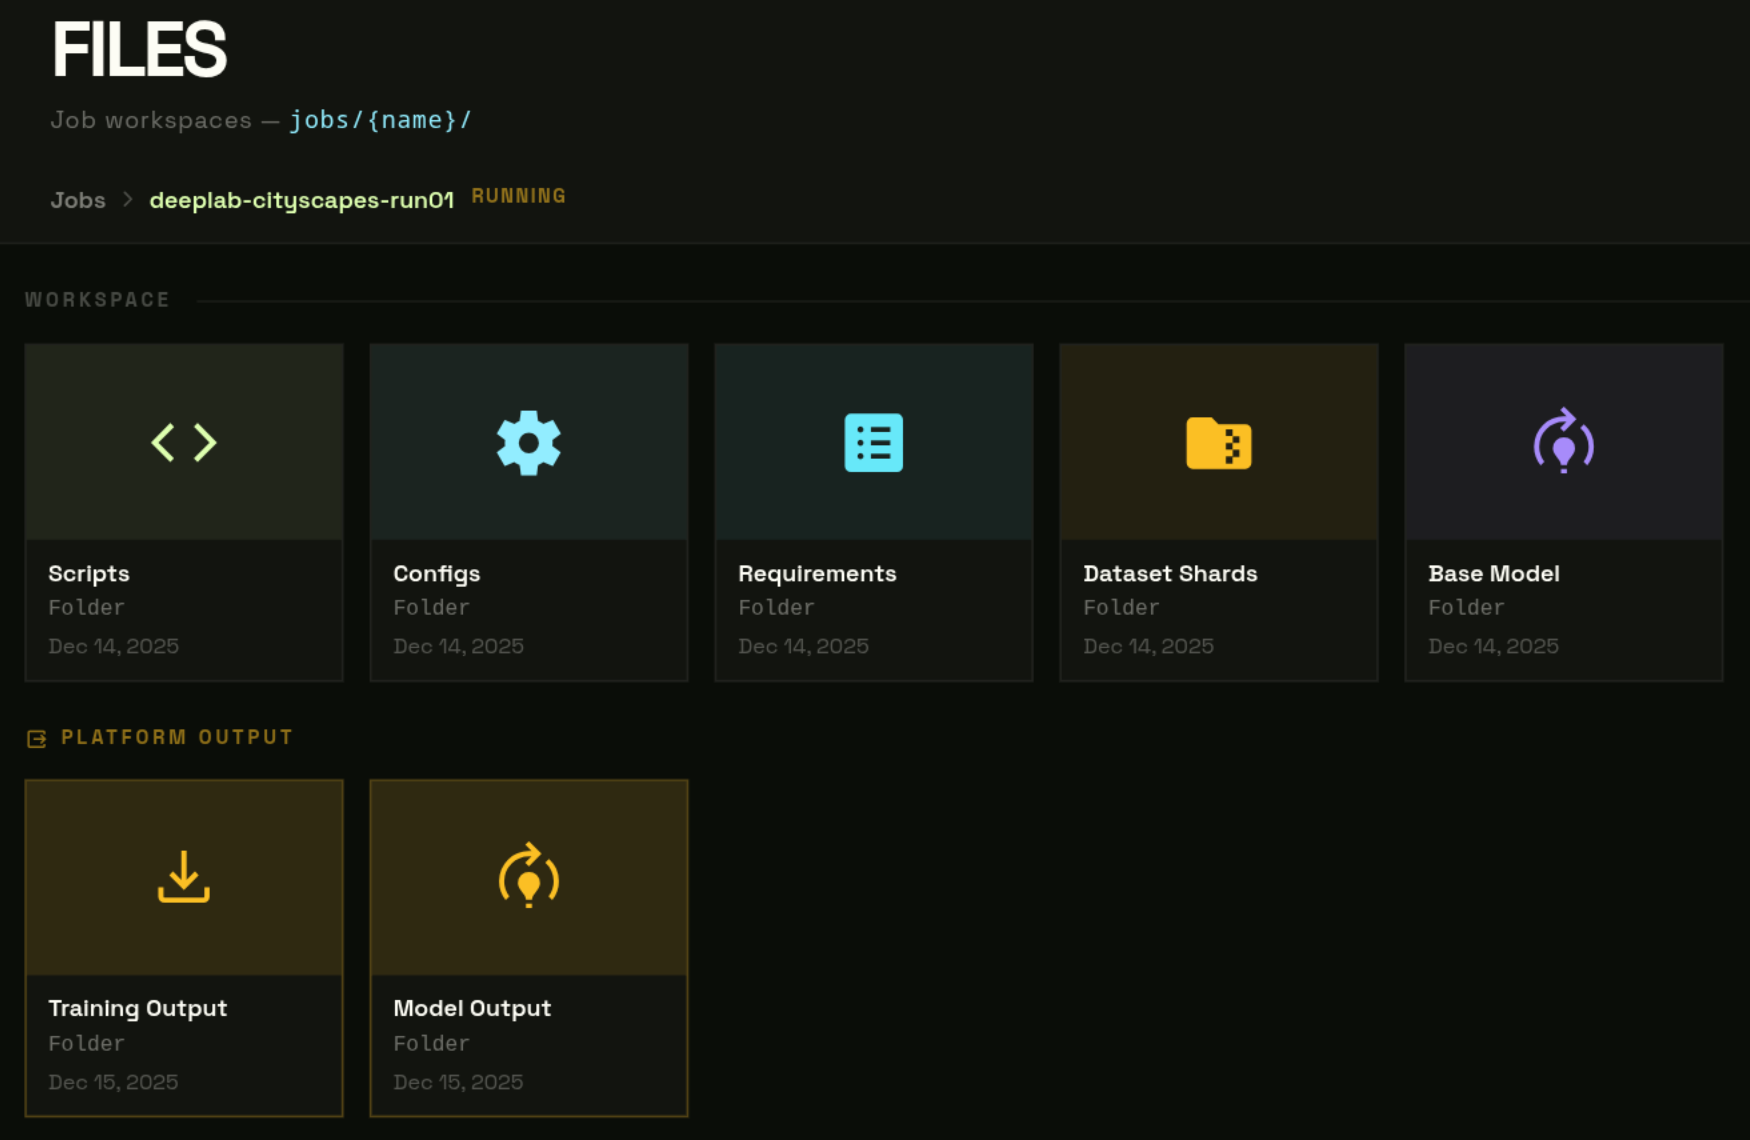Open the Base Model purple lightbulb icon
Image resolution: width=1750 pixels, height=1140 pixels.
pyautogui.click(x=1564, y=441)
